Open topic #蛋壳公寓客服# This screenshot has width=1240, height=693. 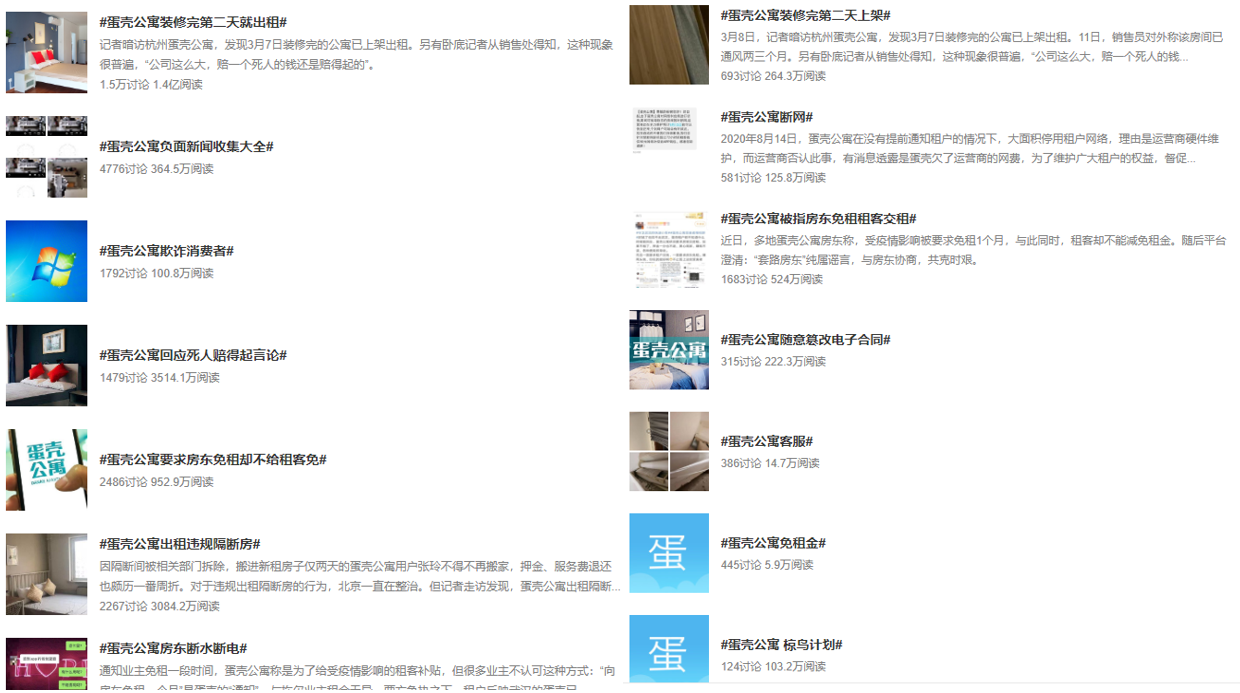[767, 441]
